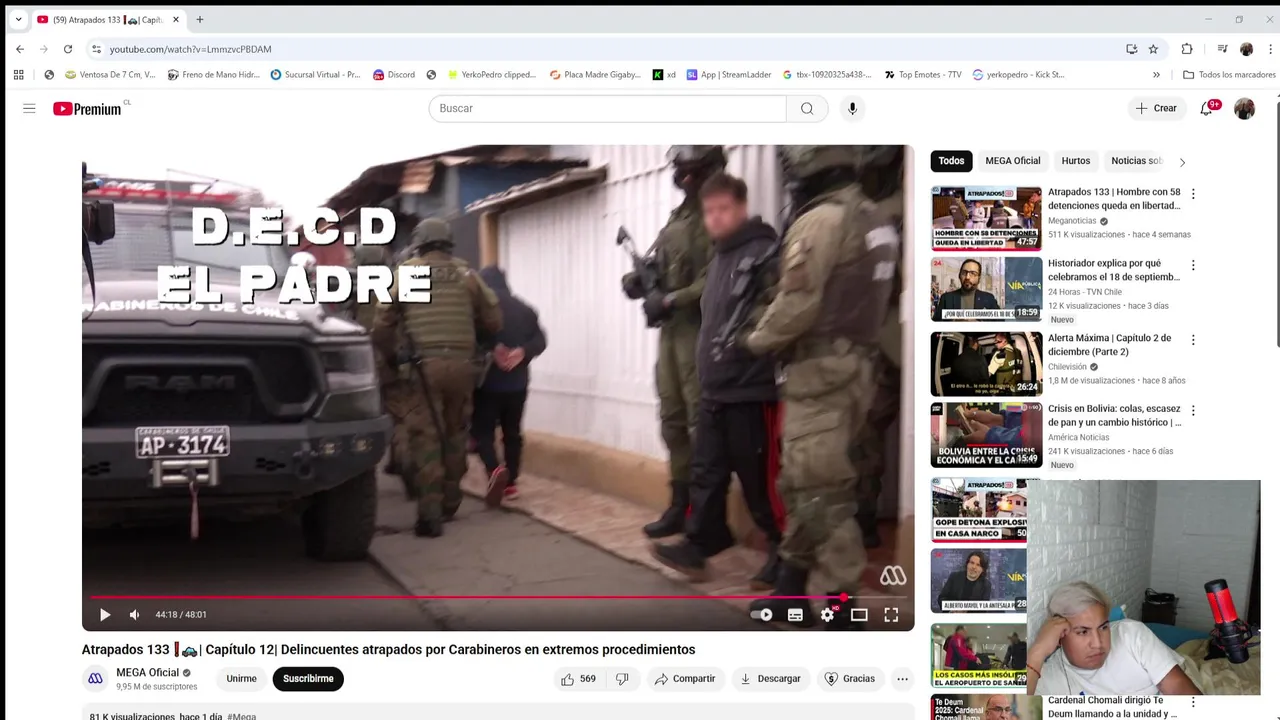Toggle subtitles in the video player
Viewport: 1280px width, 720px height.
[795, 615]
